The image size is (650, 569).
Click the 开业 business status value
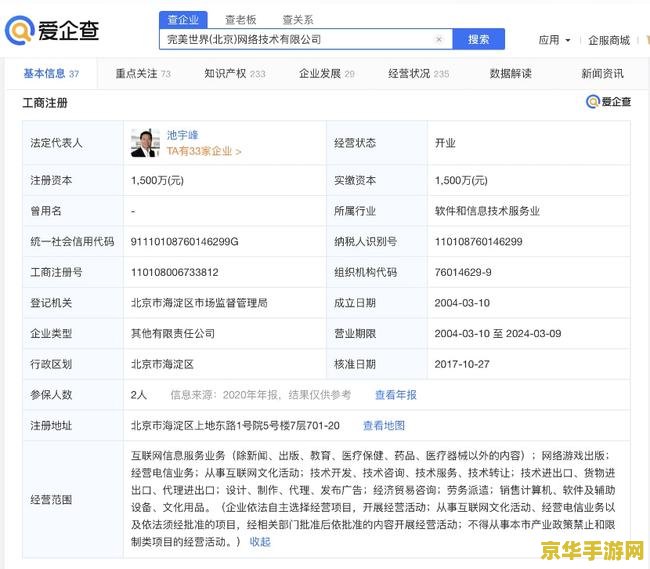(x=445, y=143)
